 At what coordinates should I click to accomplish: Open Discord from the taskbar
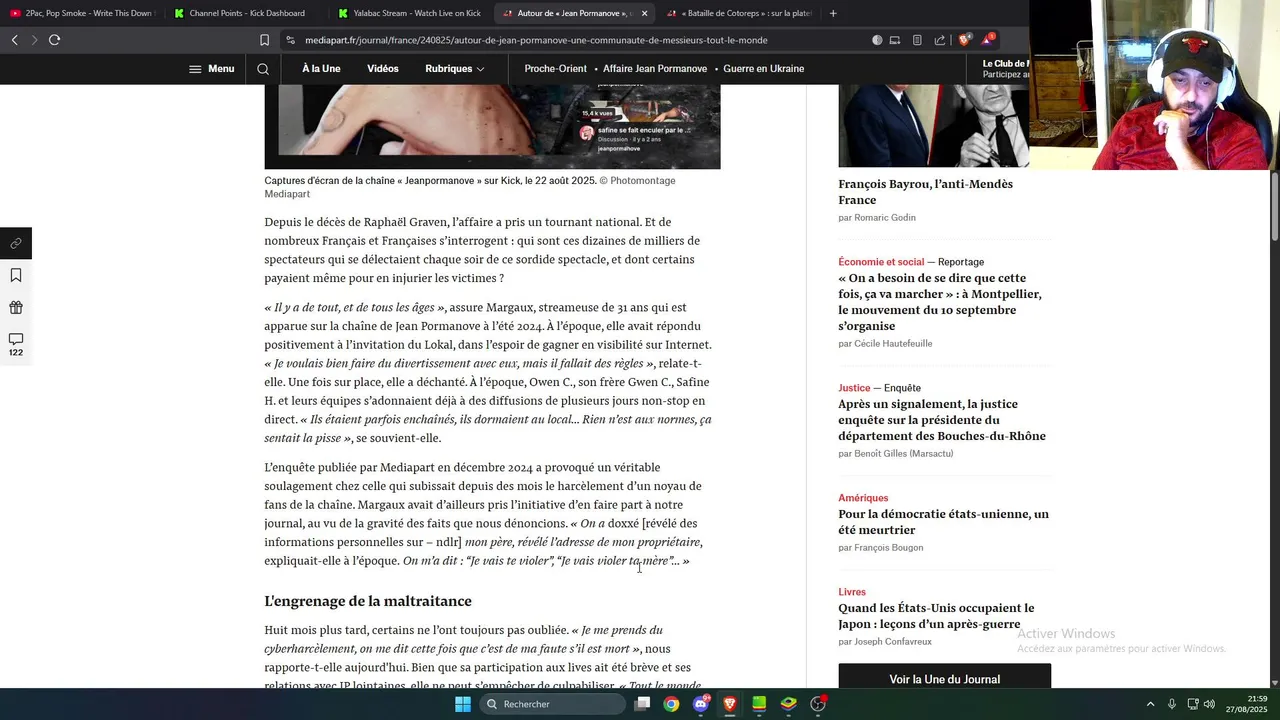(x=701, y=704)
